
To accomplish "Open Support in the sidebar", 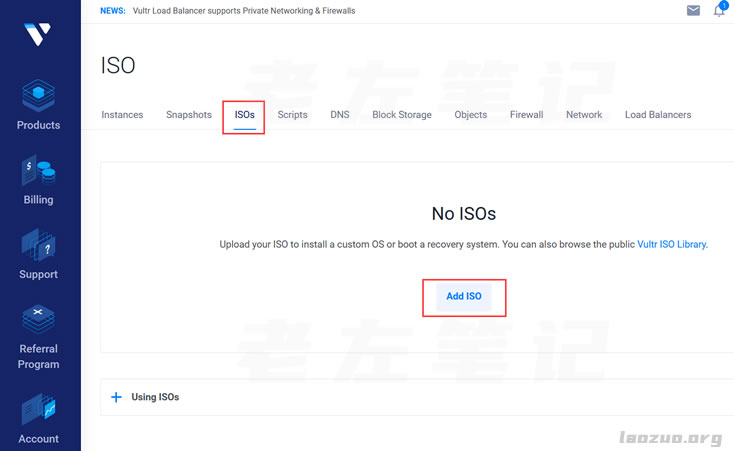I will (38, 254).
